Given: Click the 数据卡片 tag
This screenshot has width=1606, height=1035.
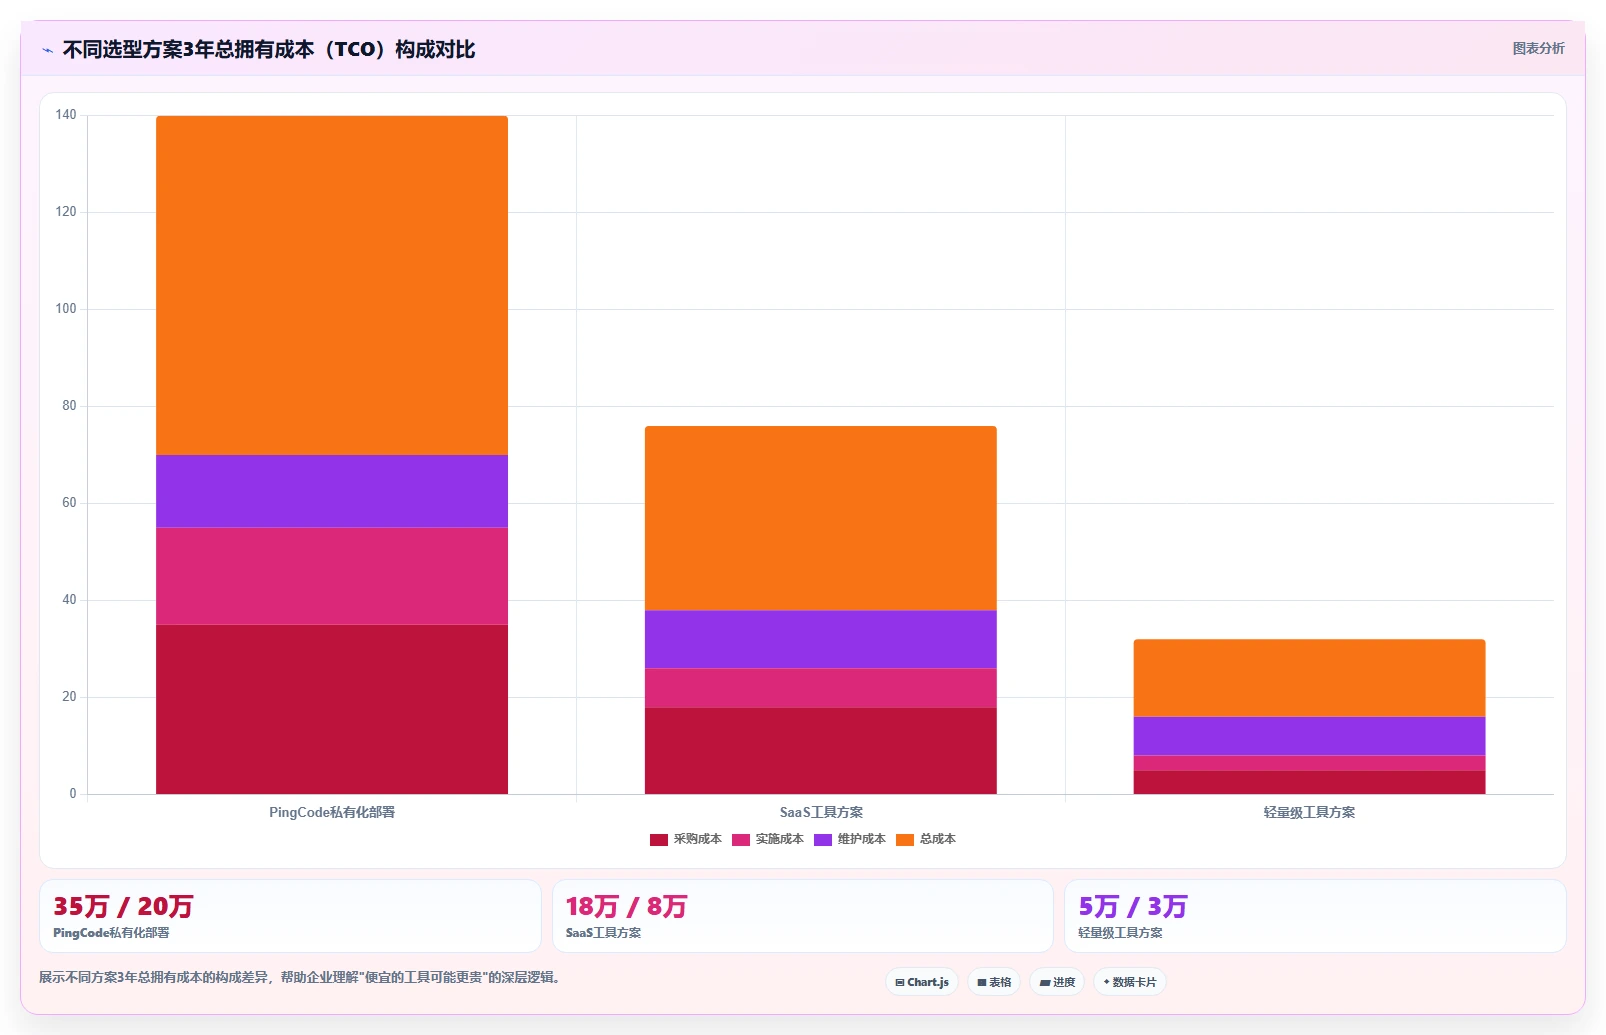Looking at the screenshot, I should (1130, 982).
